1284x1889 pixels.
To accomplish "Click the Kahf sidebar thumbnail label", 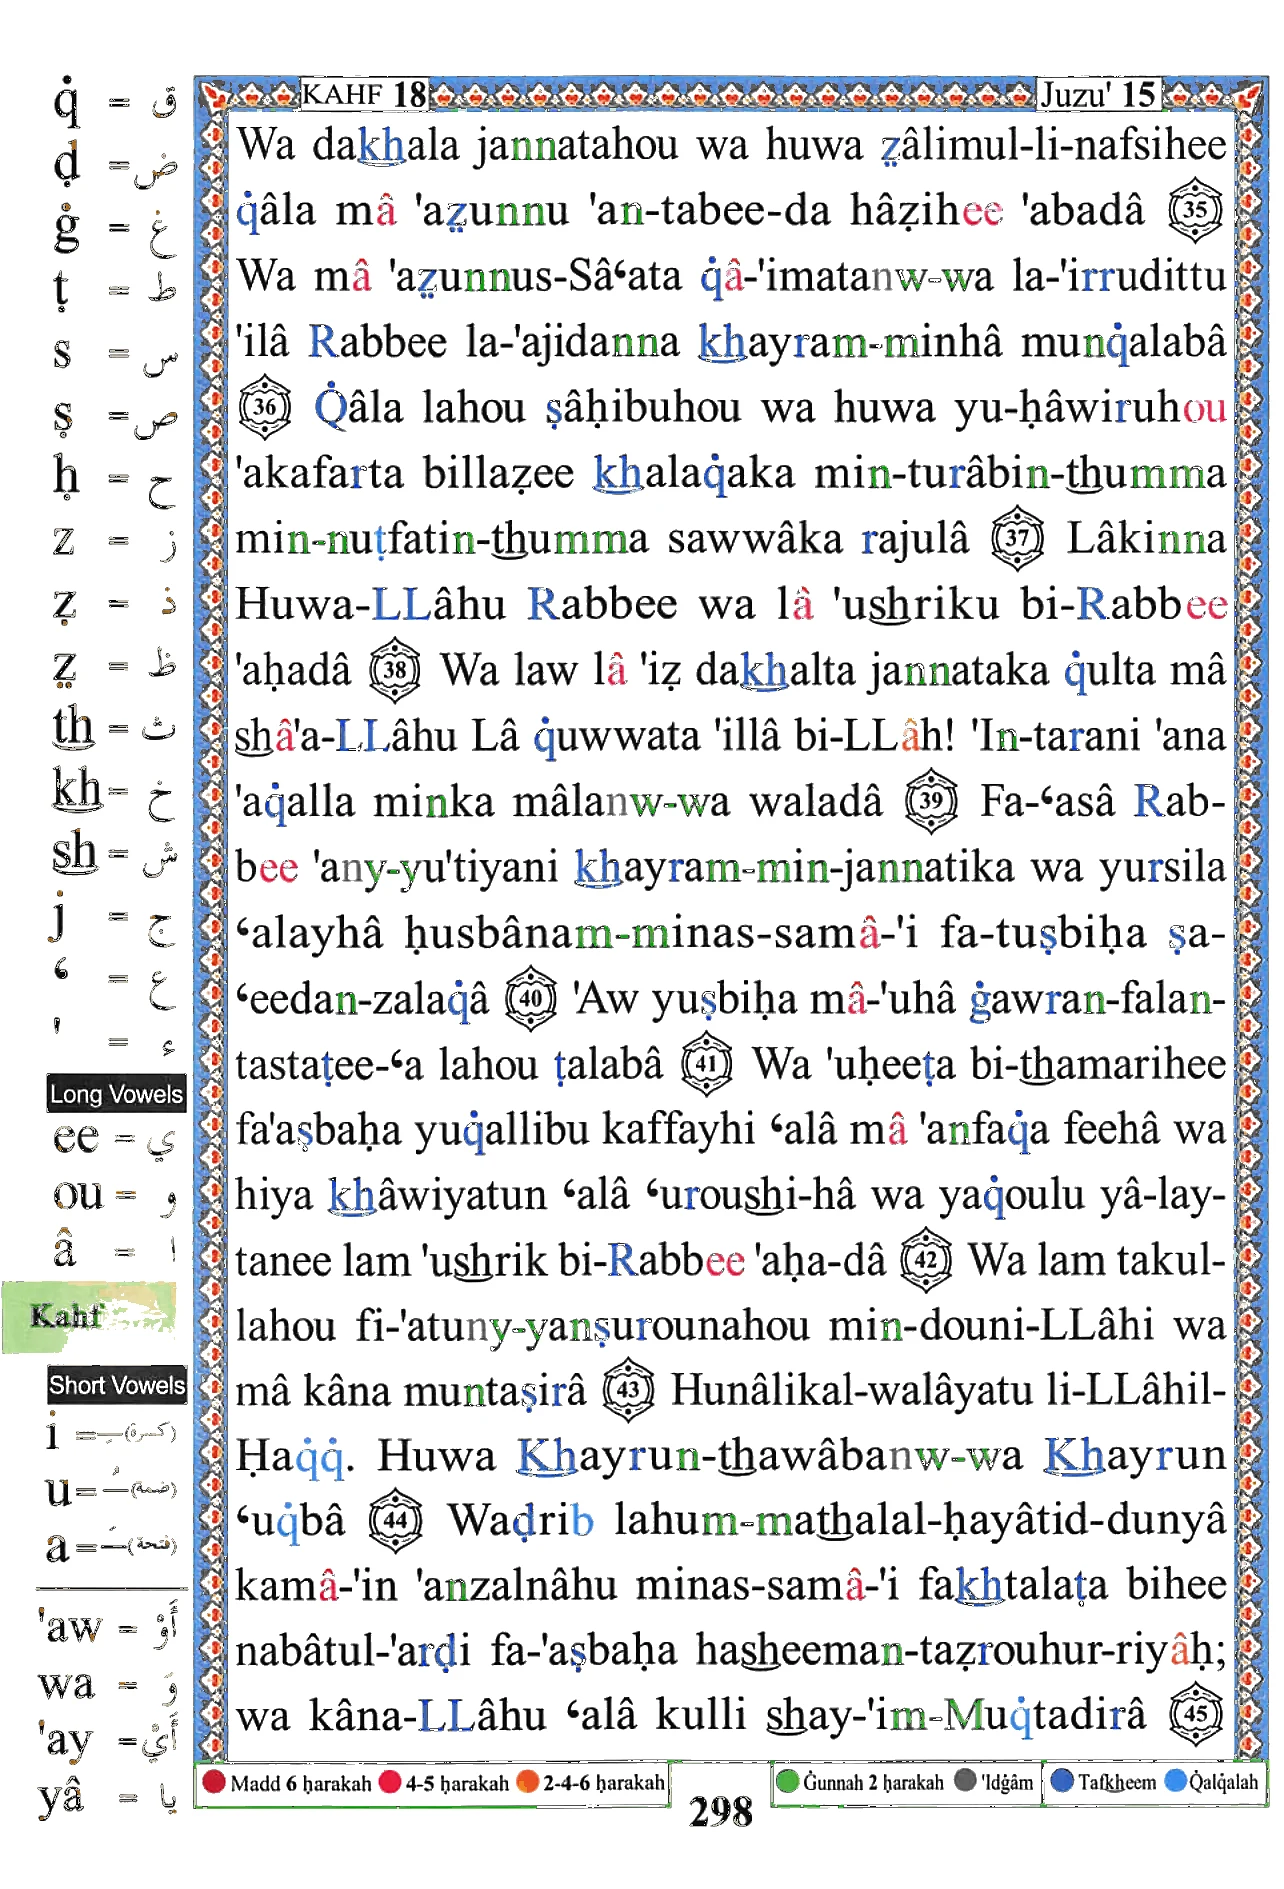I will (66, 1315).
